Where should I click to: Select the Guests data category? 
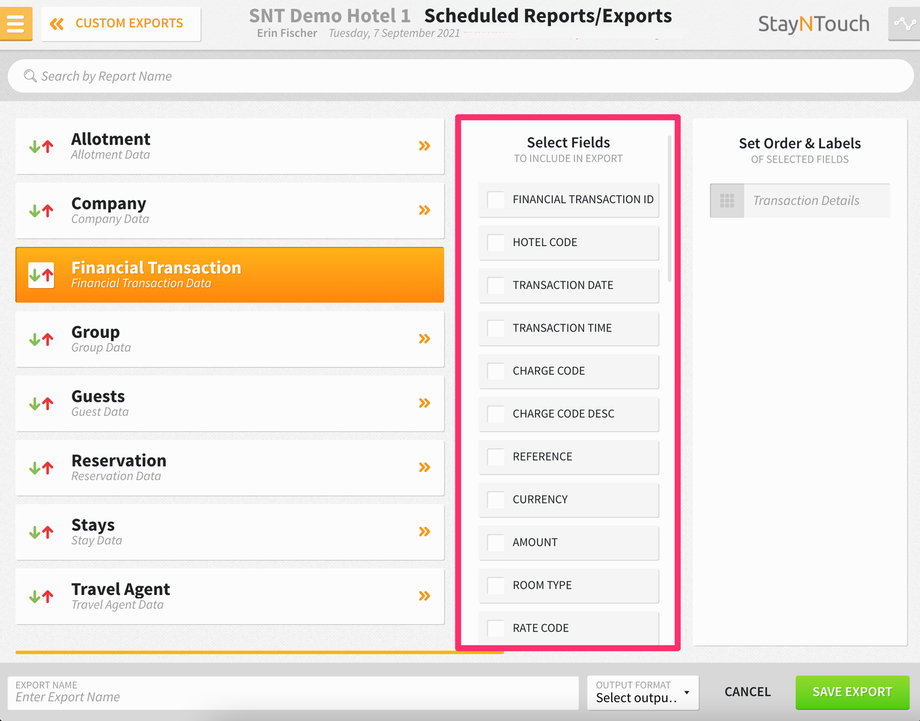[229, 404]
